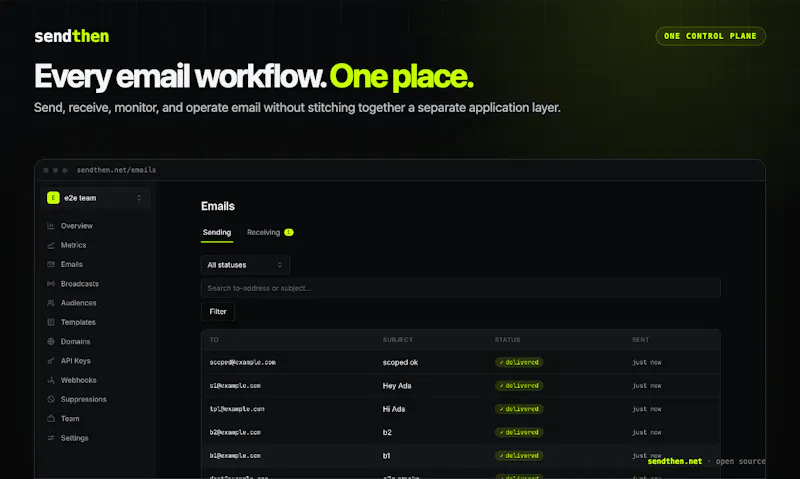
Task: Click the Team icon in sidebar
Action: point(51,418)
